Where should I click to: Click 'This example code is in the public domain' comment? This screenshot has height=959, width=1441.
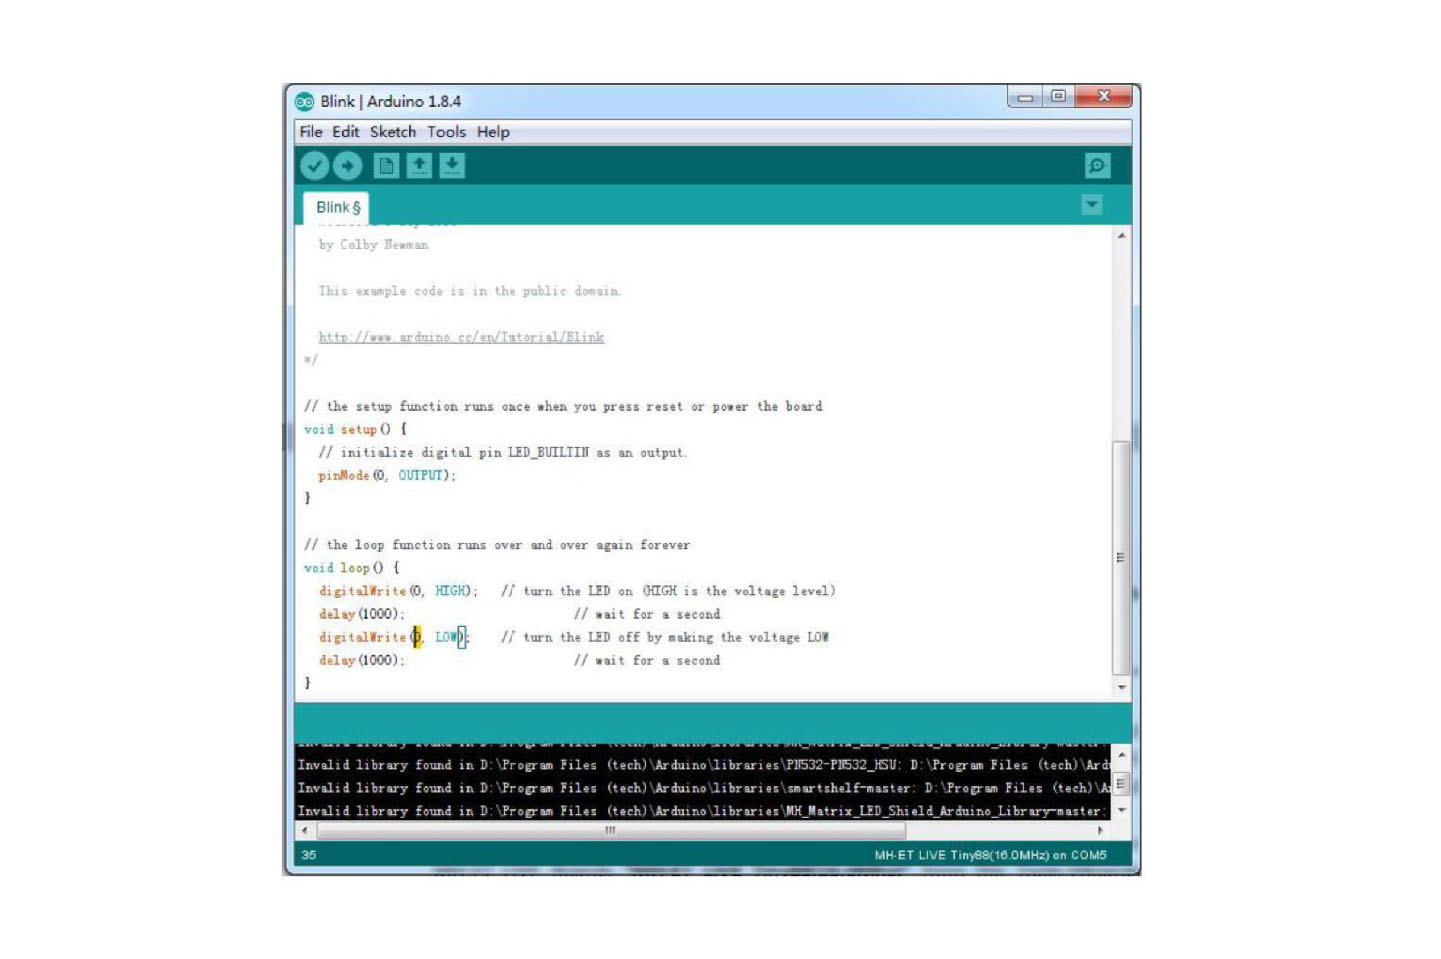click(x=470, y=291)
